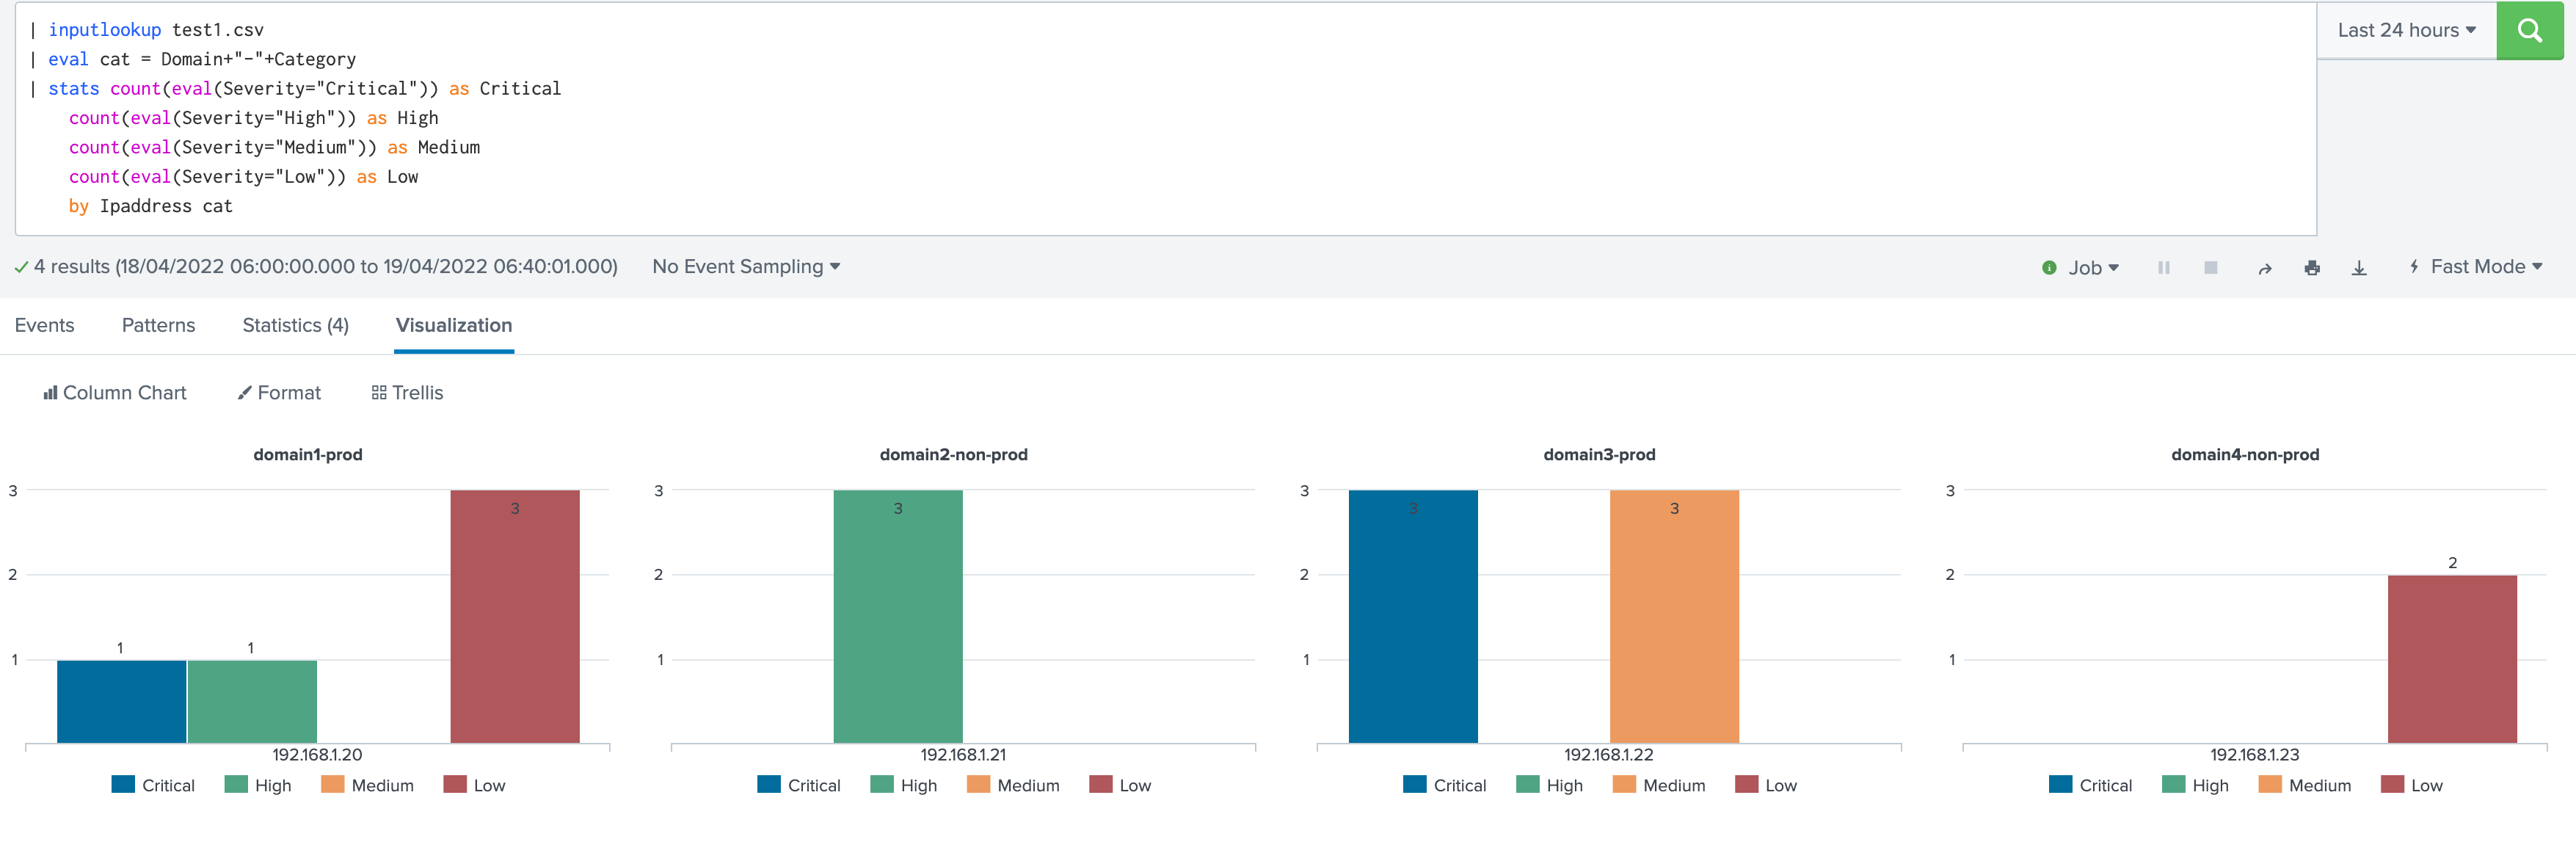
Task: Run the search with the magnifier button
Action: click(2530, 30)
